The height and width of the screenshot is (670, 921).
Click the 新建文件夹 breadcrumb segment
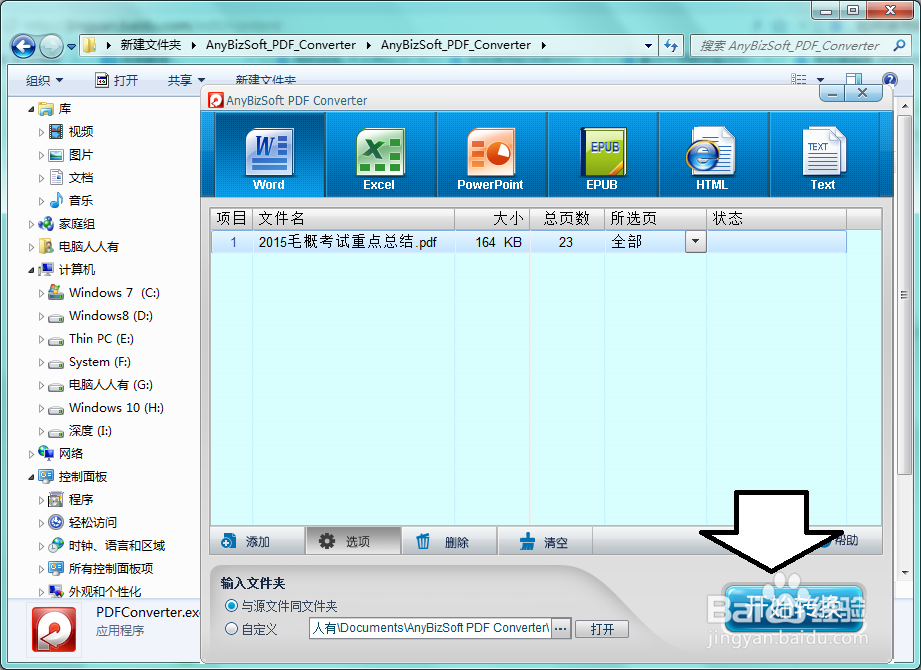click(150, 45)
